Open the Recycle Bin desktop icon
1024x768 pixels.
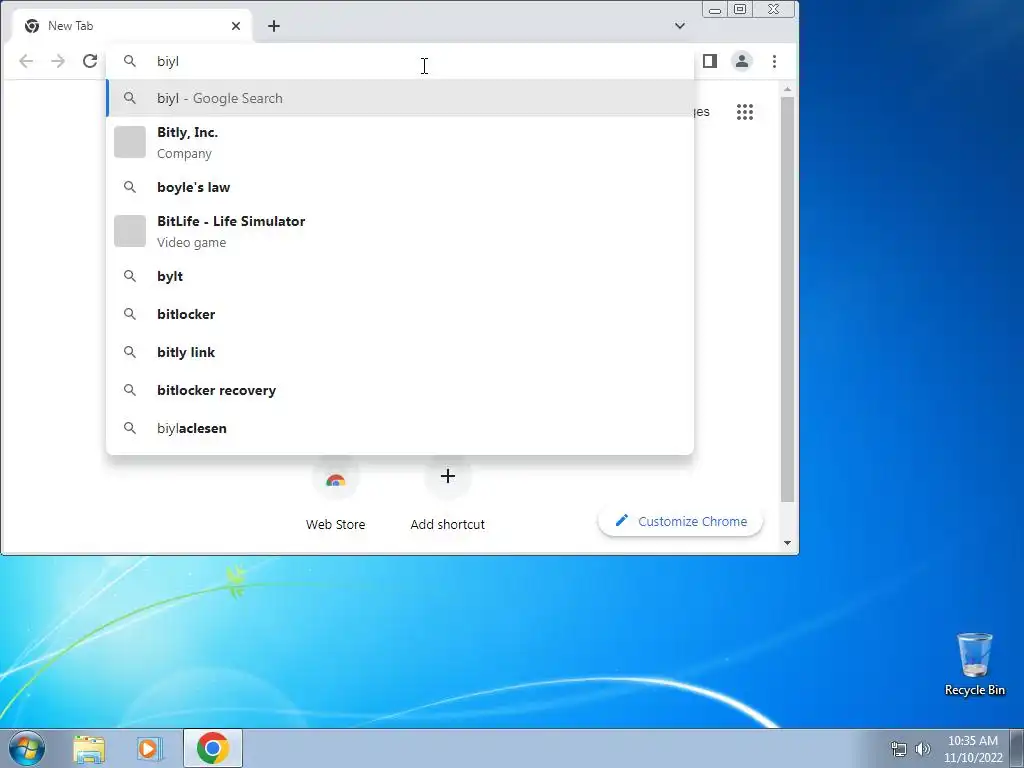[974, 664]
